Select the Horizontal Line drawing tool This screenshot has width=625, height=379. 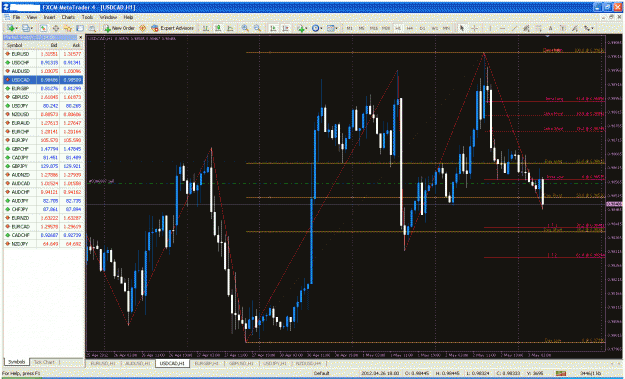pyautogui.click(x=502, y=28)
